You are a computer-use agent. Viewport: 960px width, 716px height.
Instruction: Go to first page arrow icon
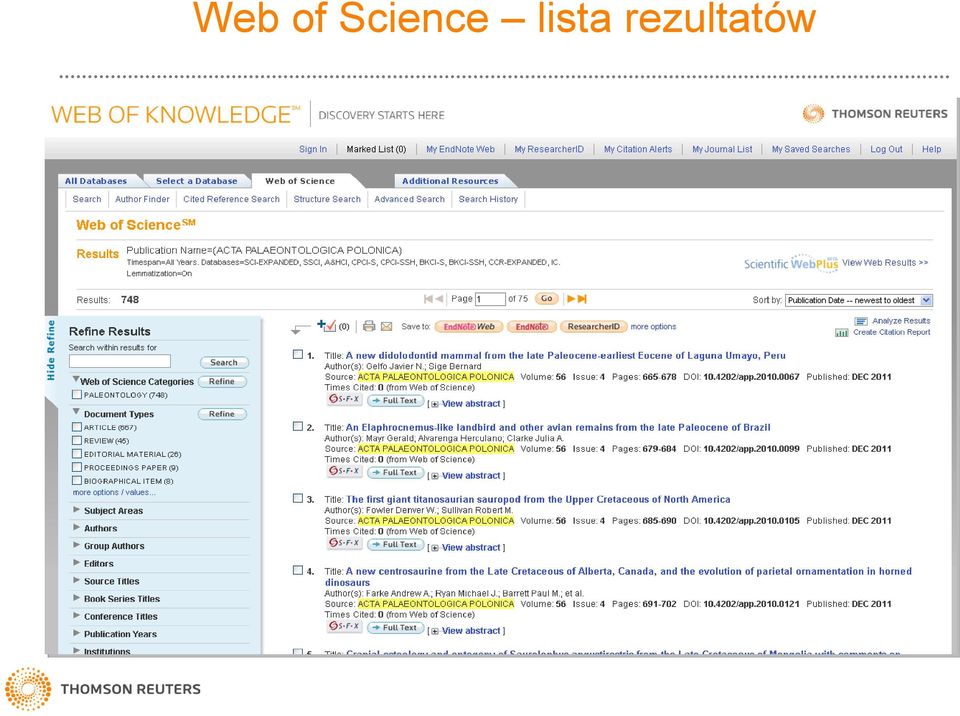pos(428,299)
